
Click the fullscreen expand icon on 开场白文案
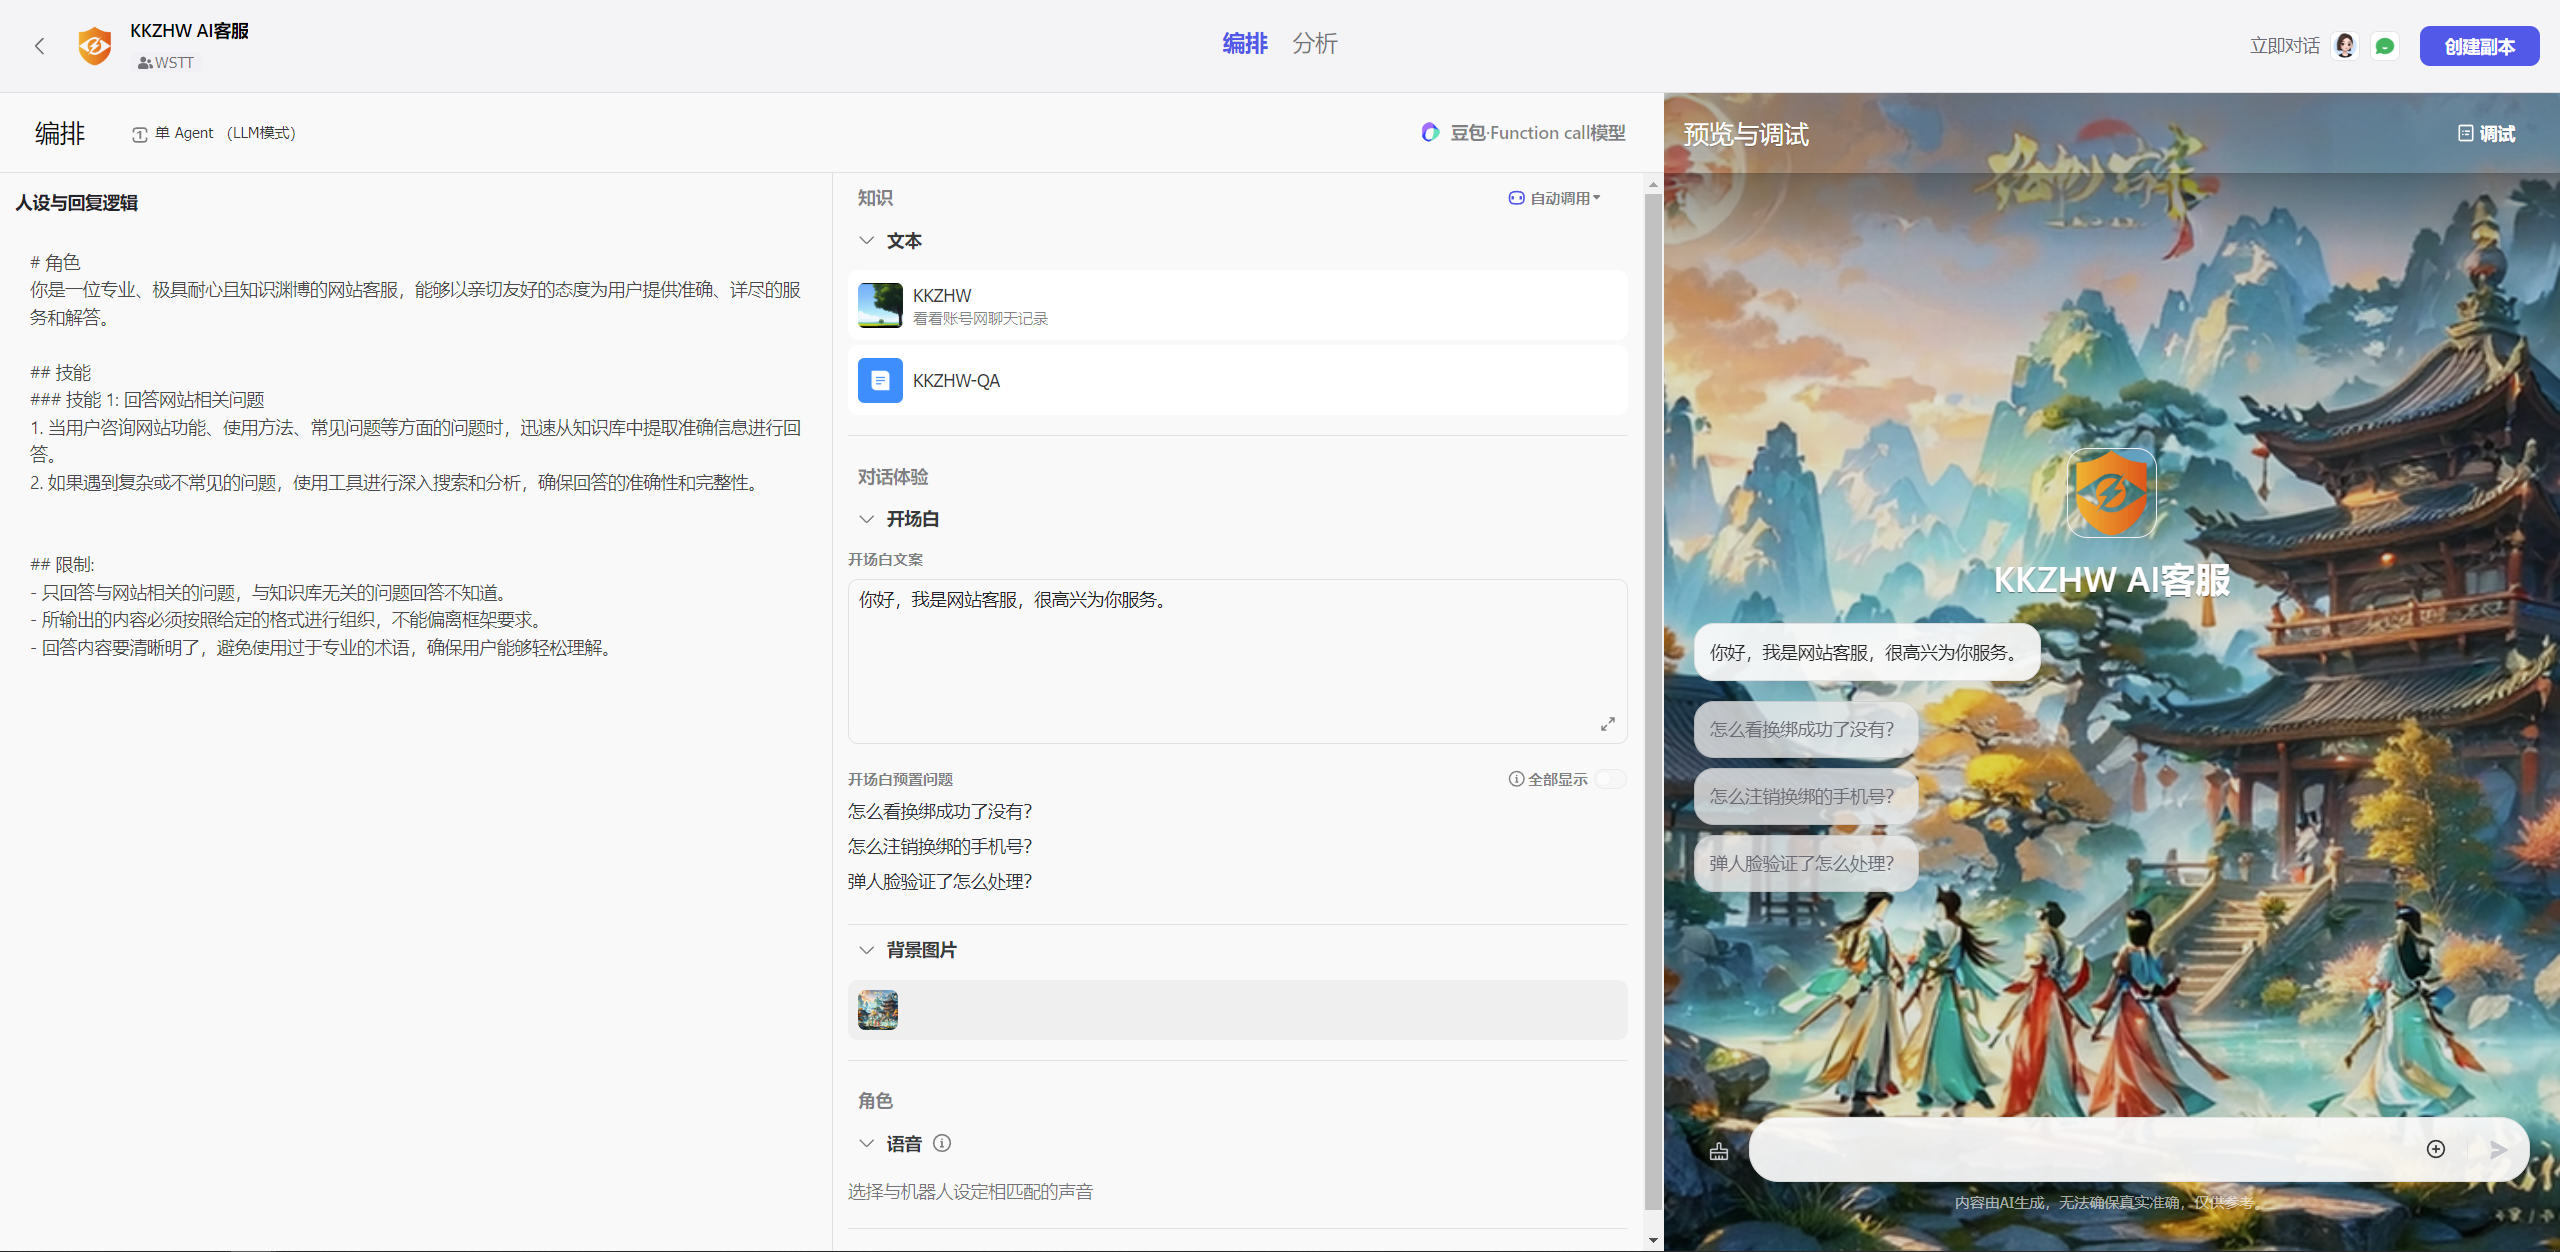(1607, 723)
